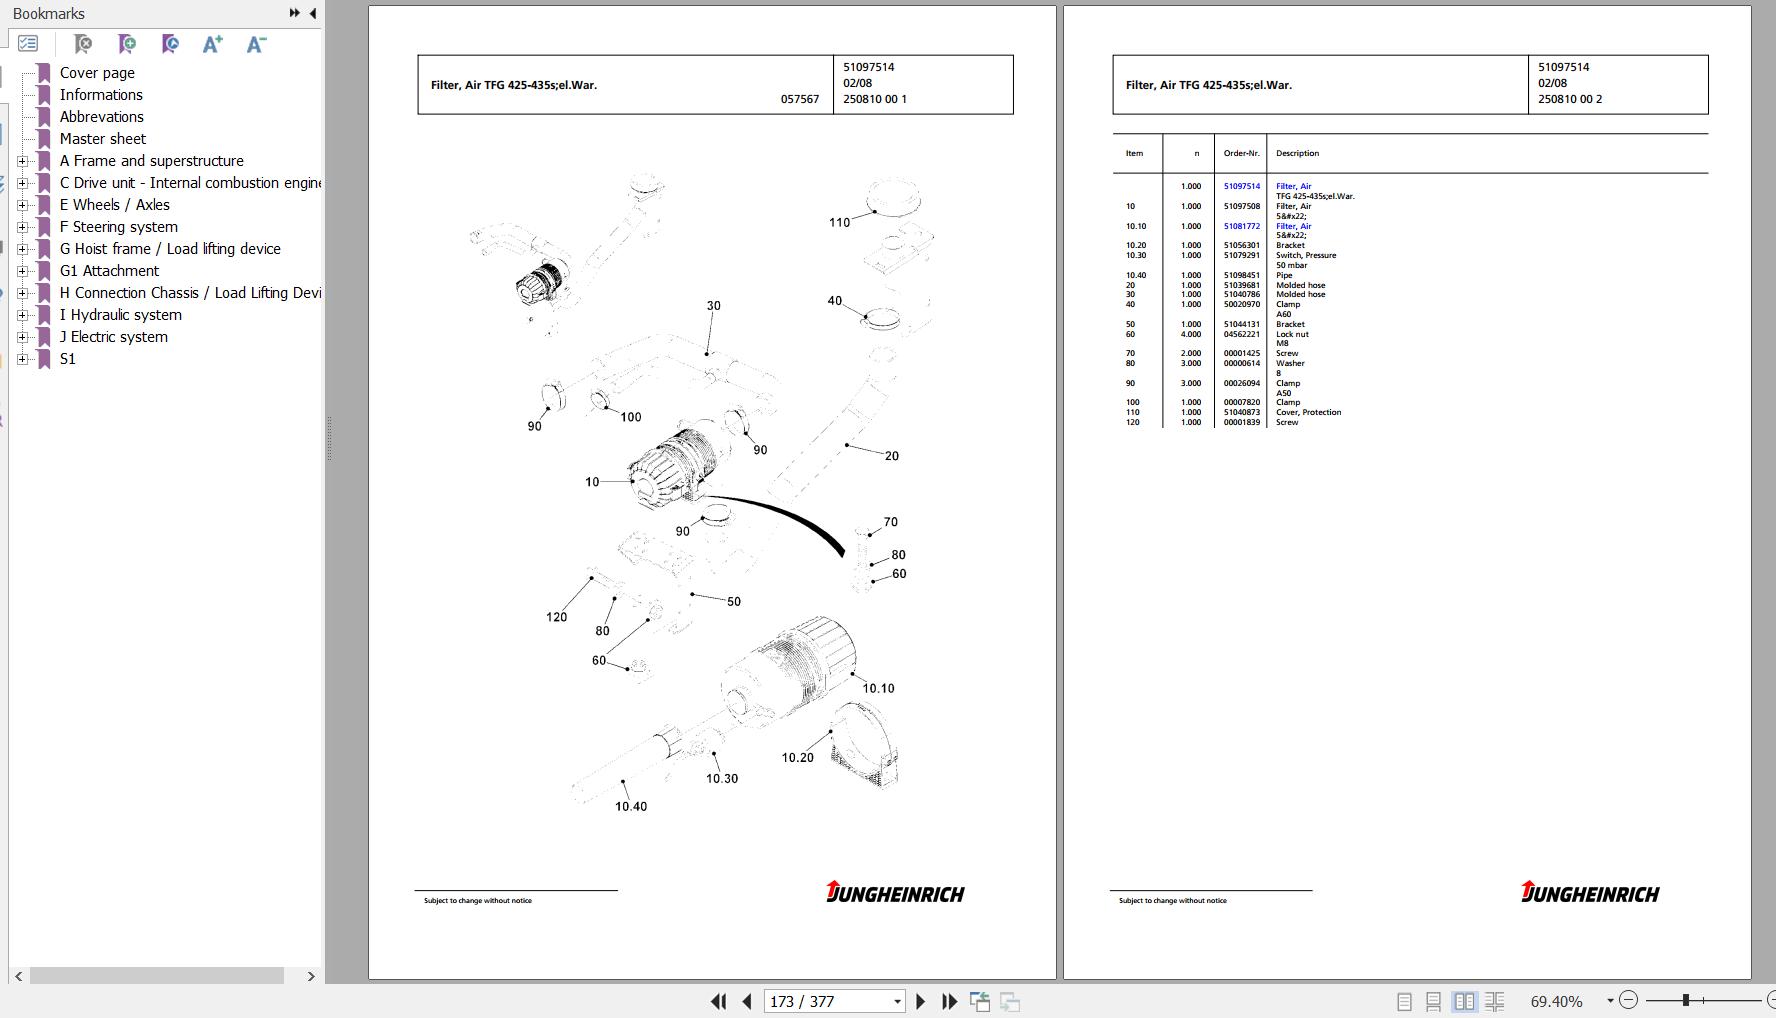
Task: Click the bookmark destination/properties icon
Action: point(170,44)
